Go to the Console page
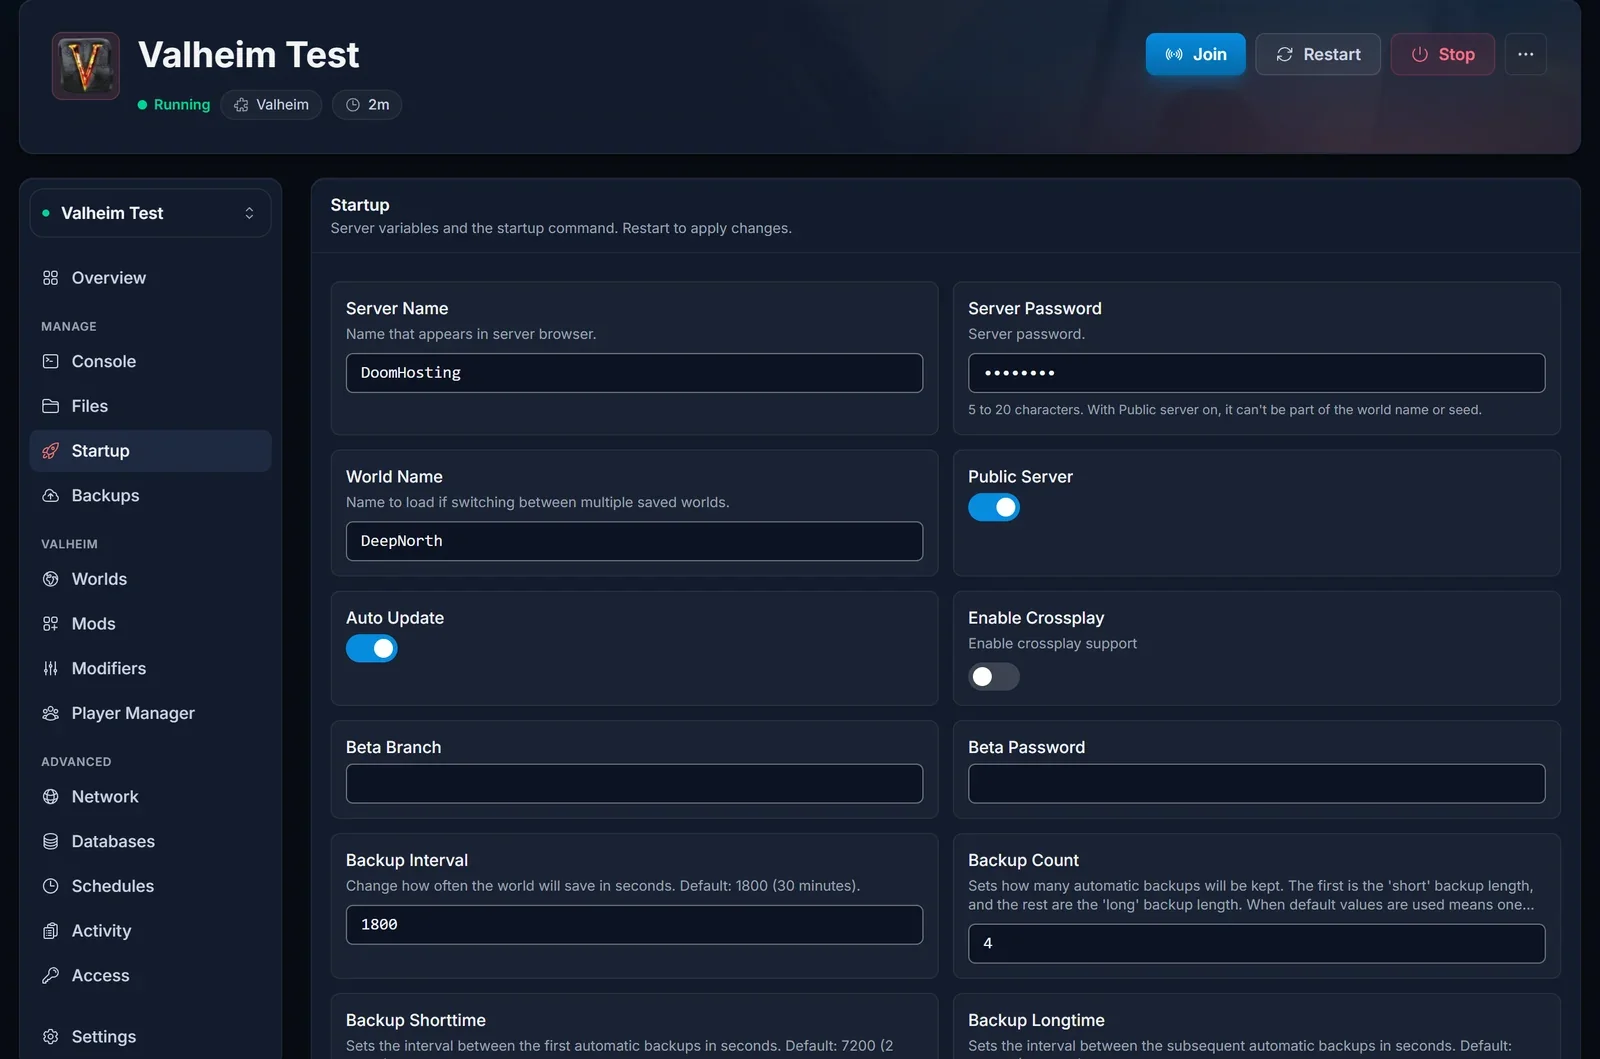 coord(150,361)
